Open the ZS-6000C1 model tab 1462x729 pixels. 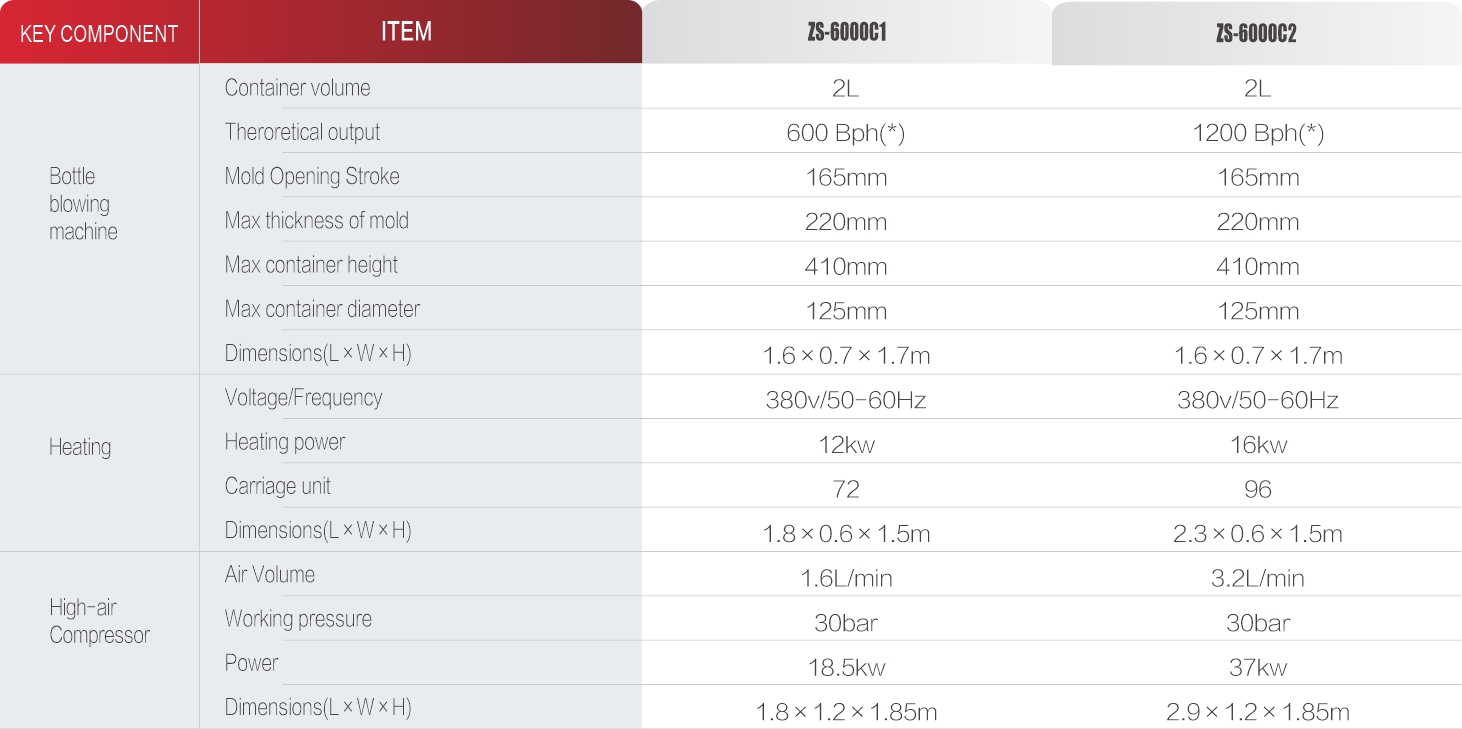[847, 32]
